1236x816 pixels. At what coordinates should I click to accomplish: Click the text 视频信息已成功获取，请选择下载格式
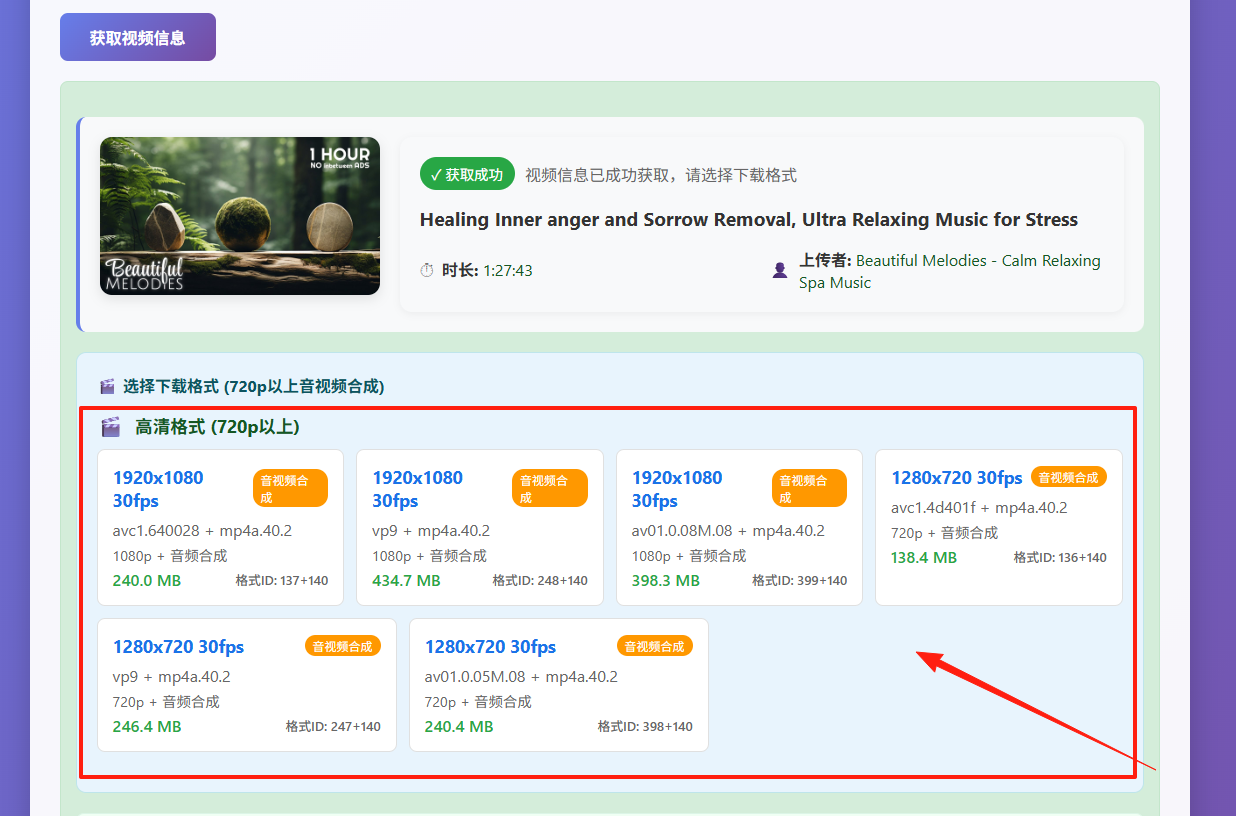click(661, 175)
